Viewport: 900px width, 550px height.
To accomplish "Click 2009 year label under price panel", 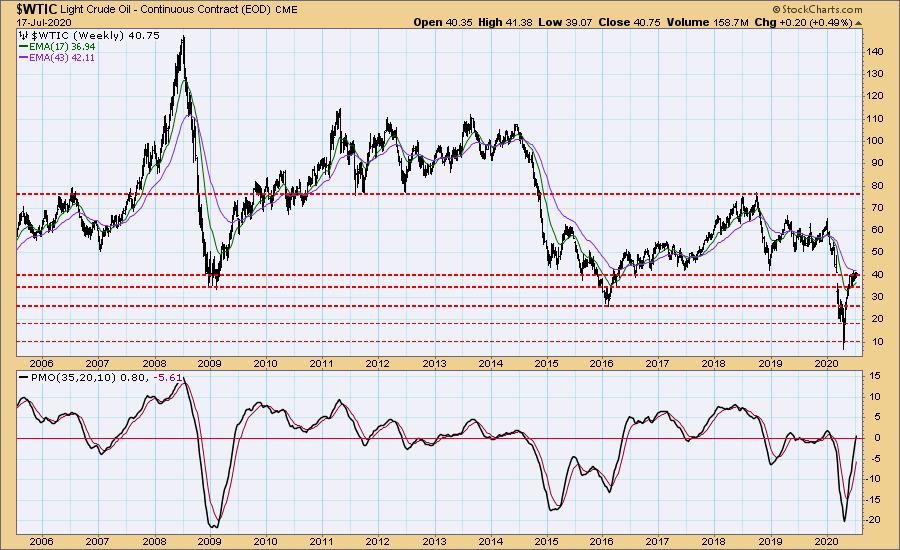I will 210,363.
